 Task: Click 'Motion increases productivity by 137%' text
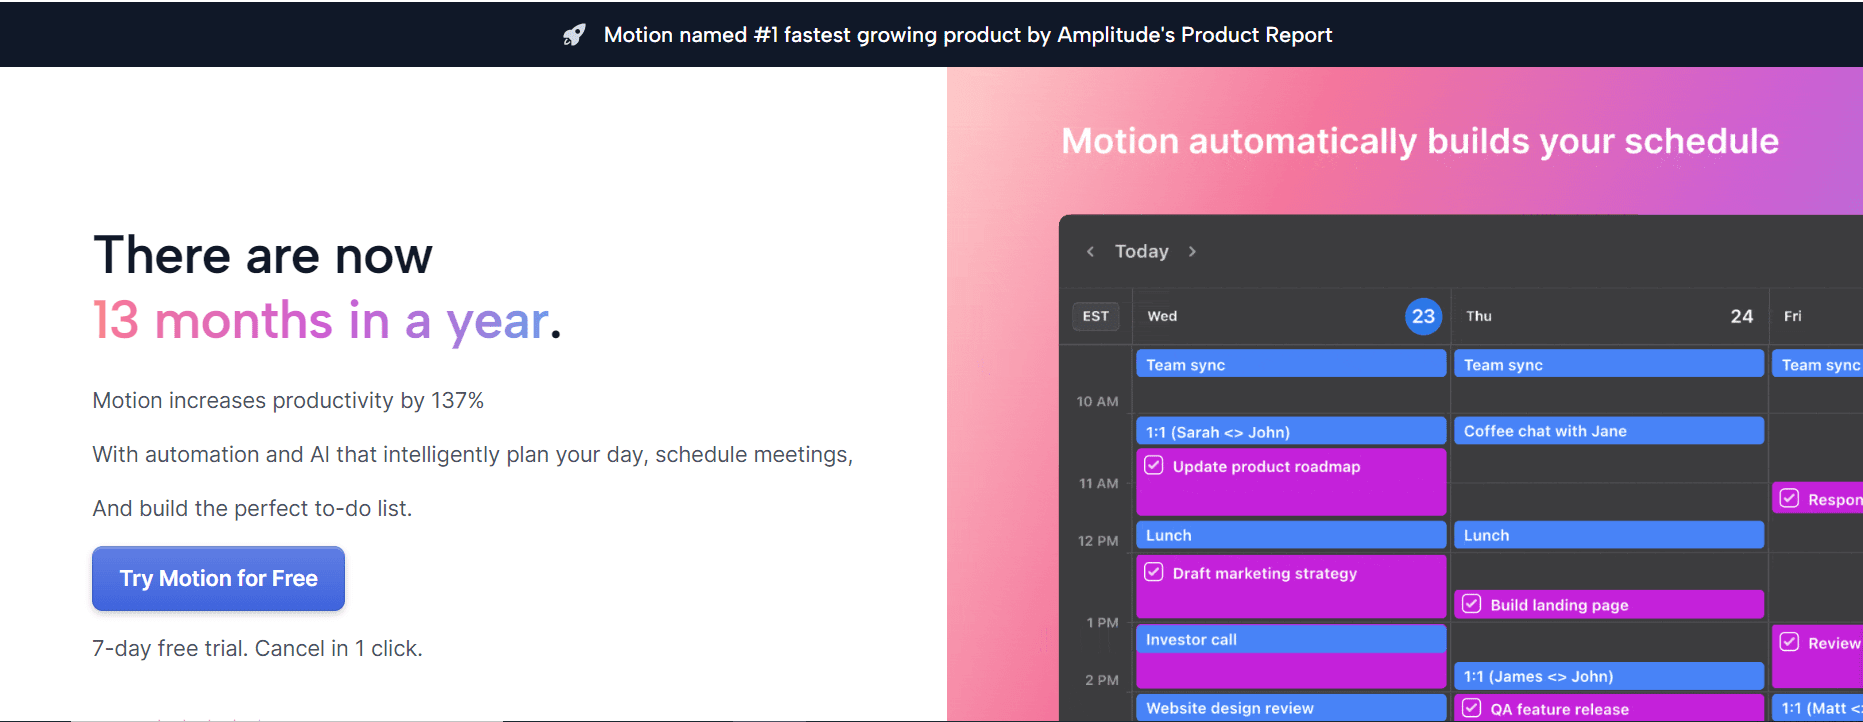coord(288,400)
